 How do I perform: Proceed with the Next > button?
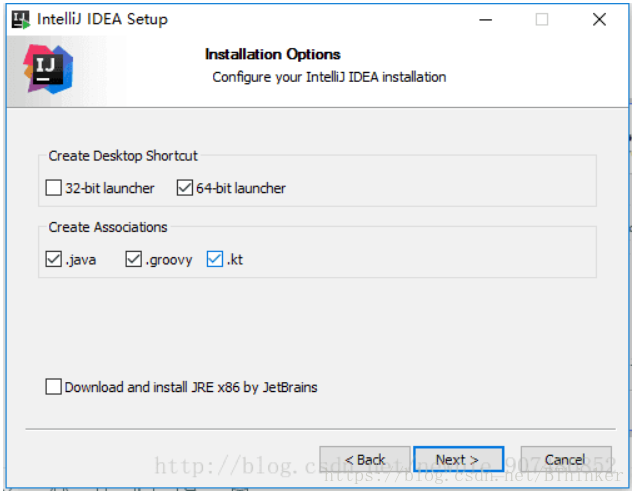[x=458, y=460]
